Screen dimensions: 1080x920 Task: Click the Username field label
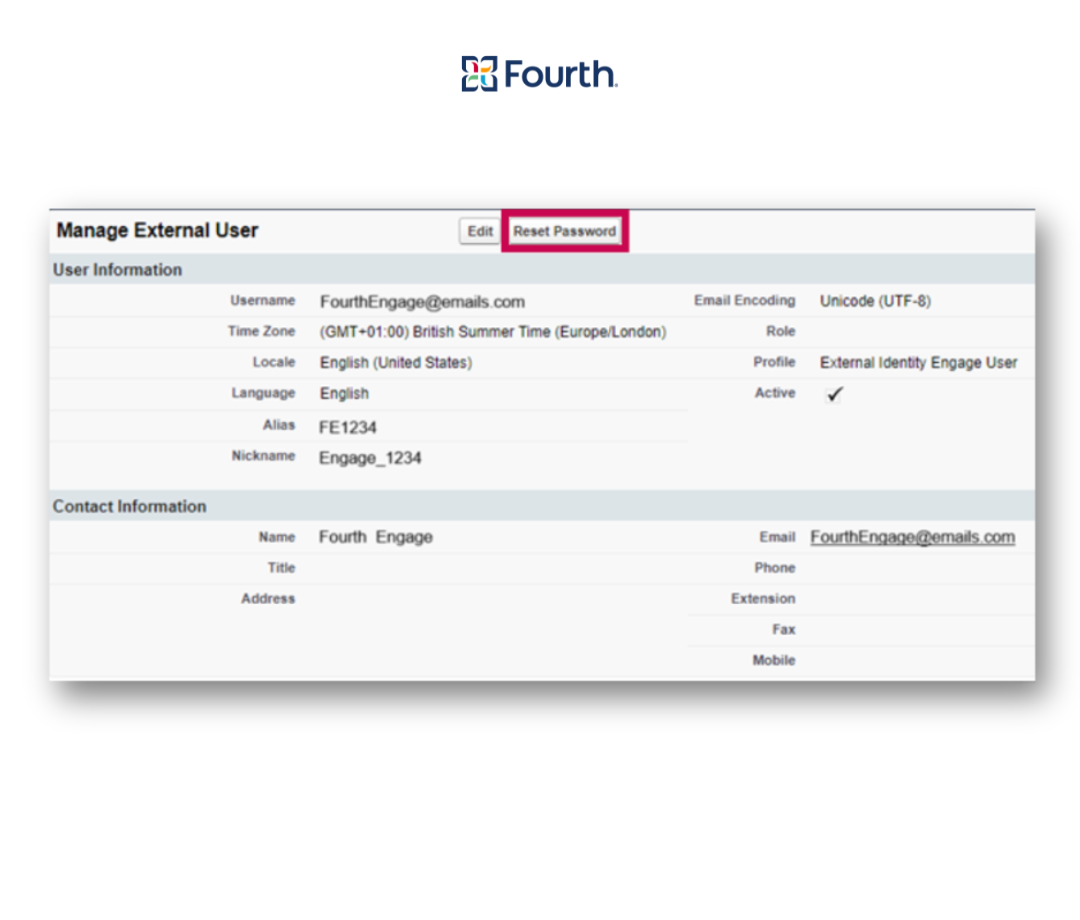tap(262, 300)
